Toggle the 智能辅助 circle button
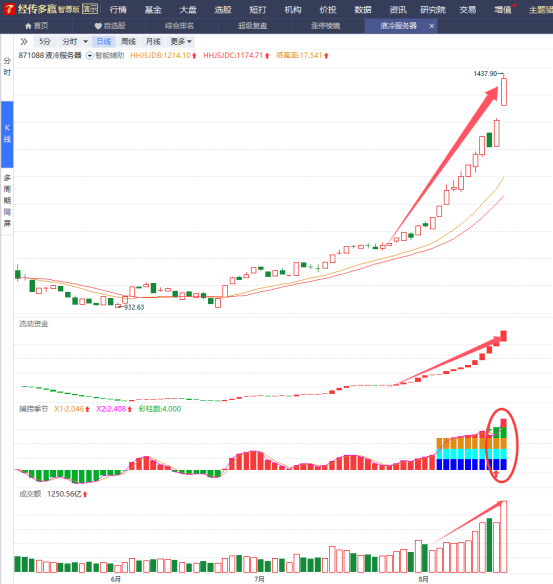The width and height of the screenshot is (553, 584). pos(89,56)
